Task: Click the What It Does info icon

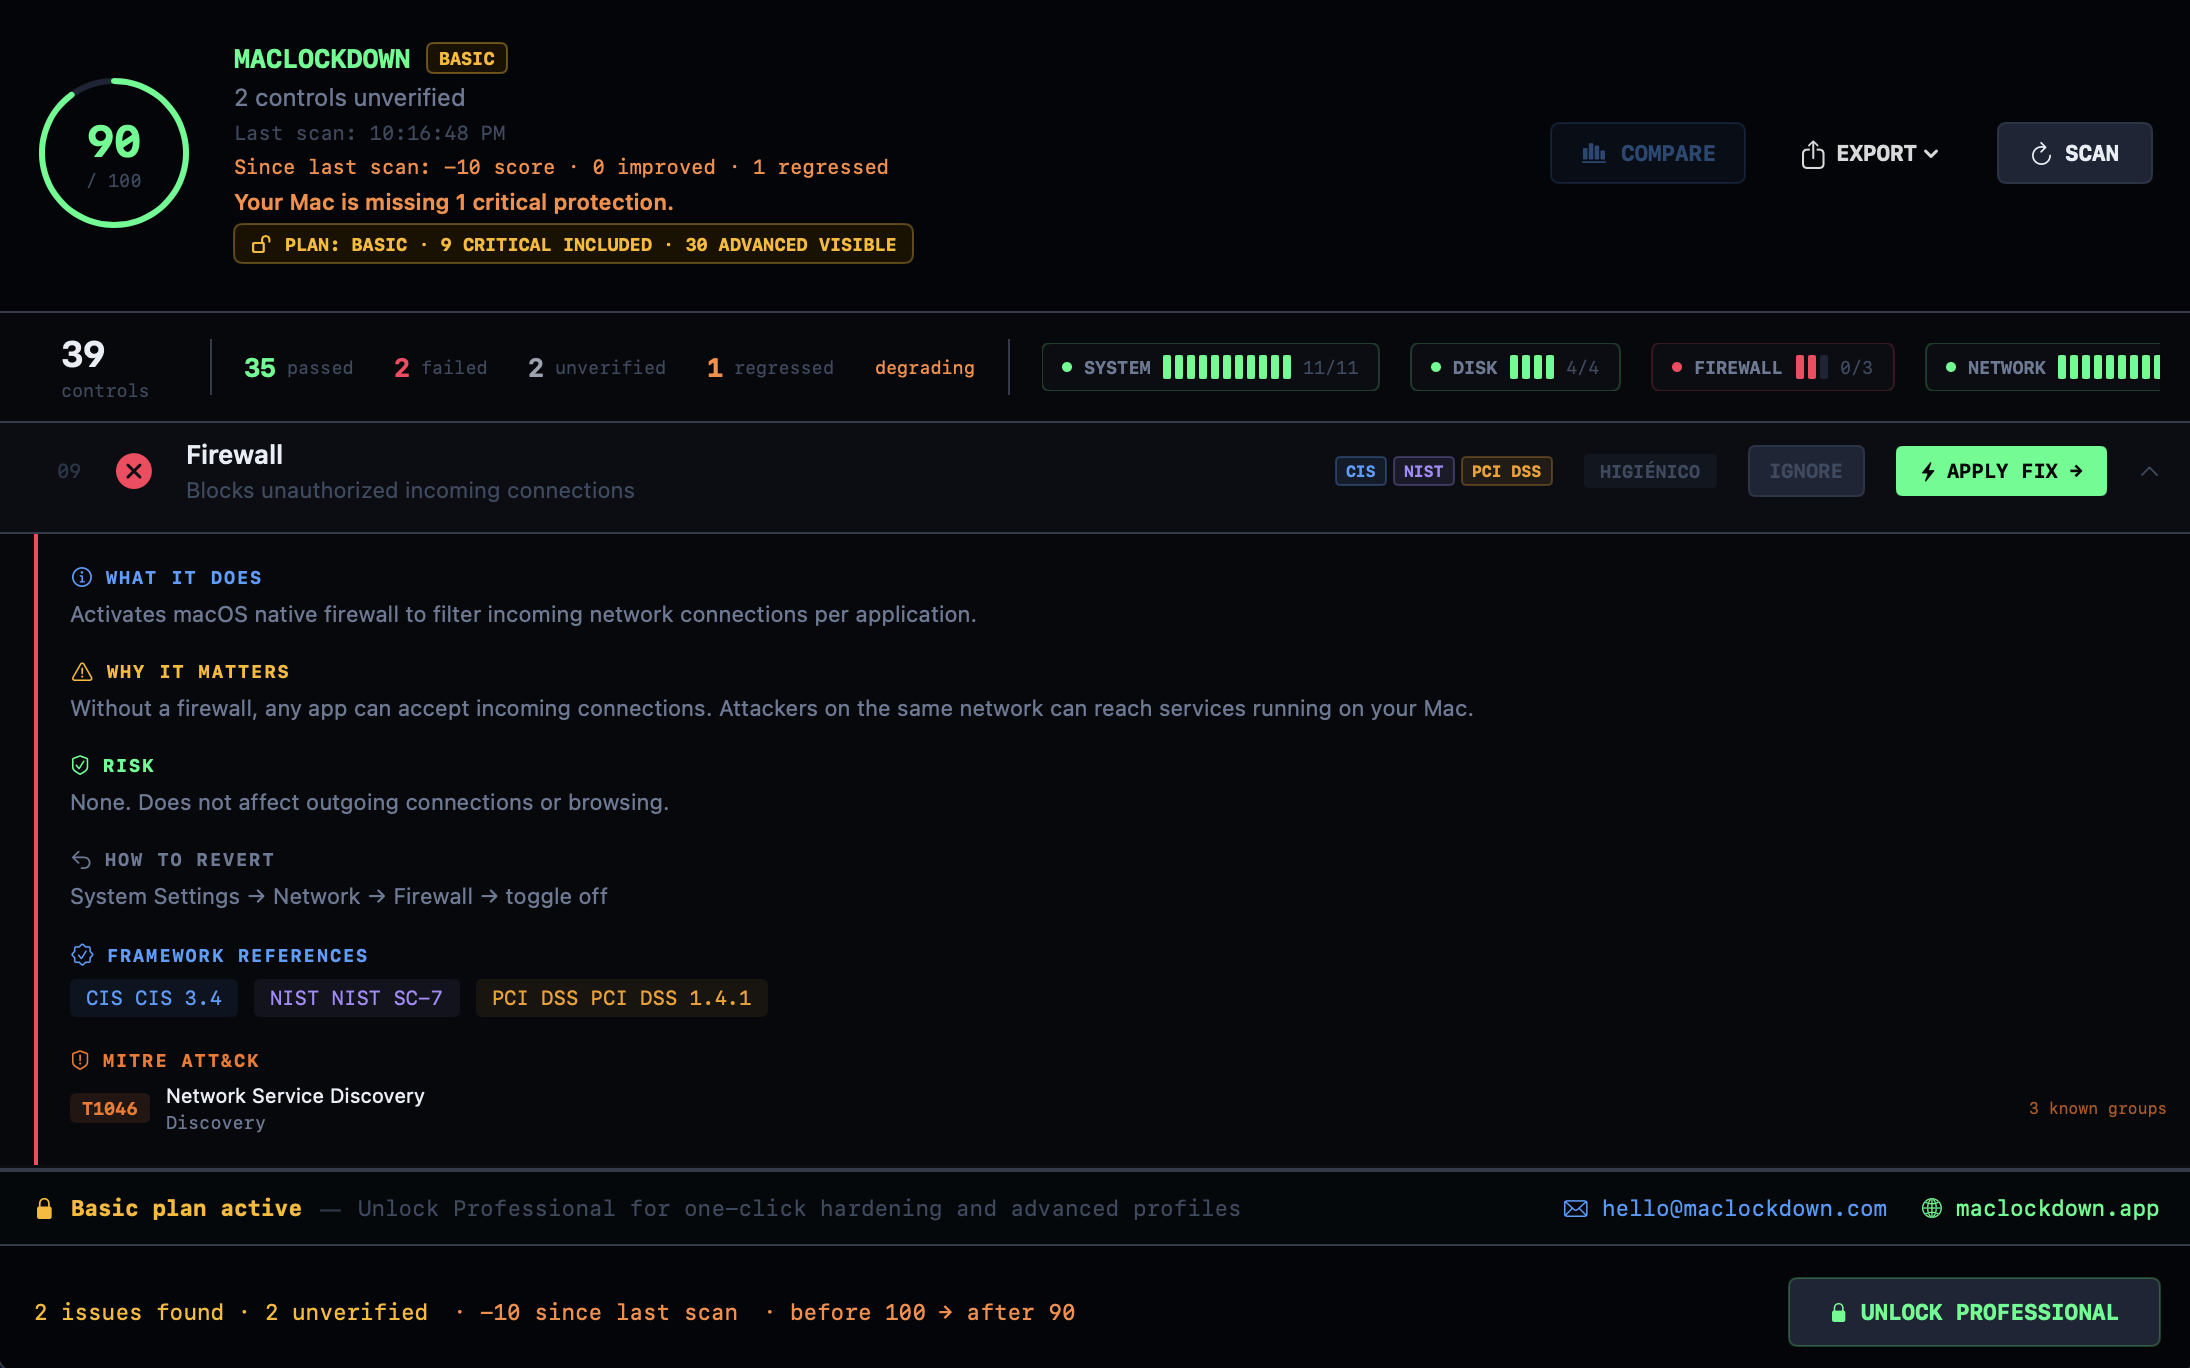Action: coord(82,577)
